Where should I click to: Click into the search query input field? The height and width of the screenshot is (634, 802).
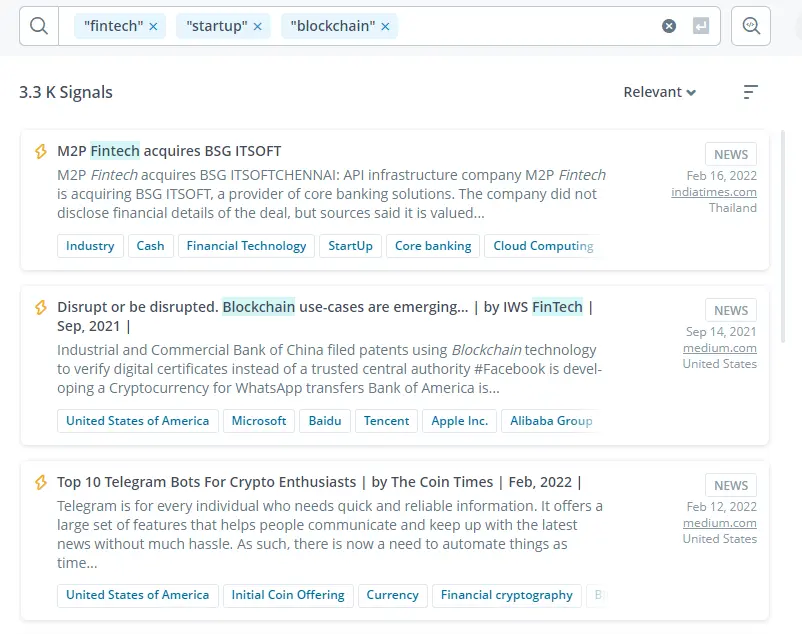point(527,26)
